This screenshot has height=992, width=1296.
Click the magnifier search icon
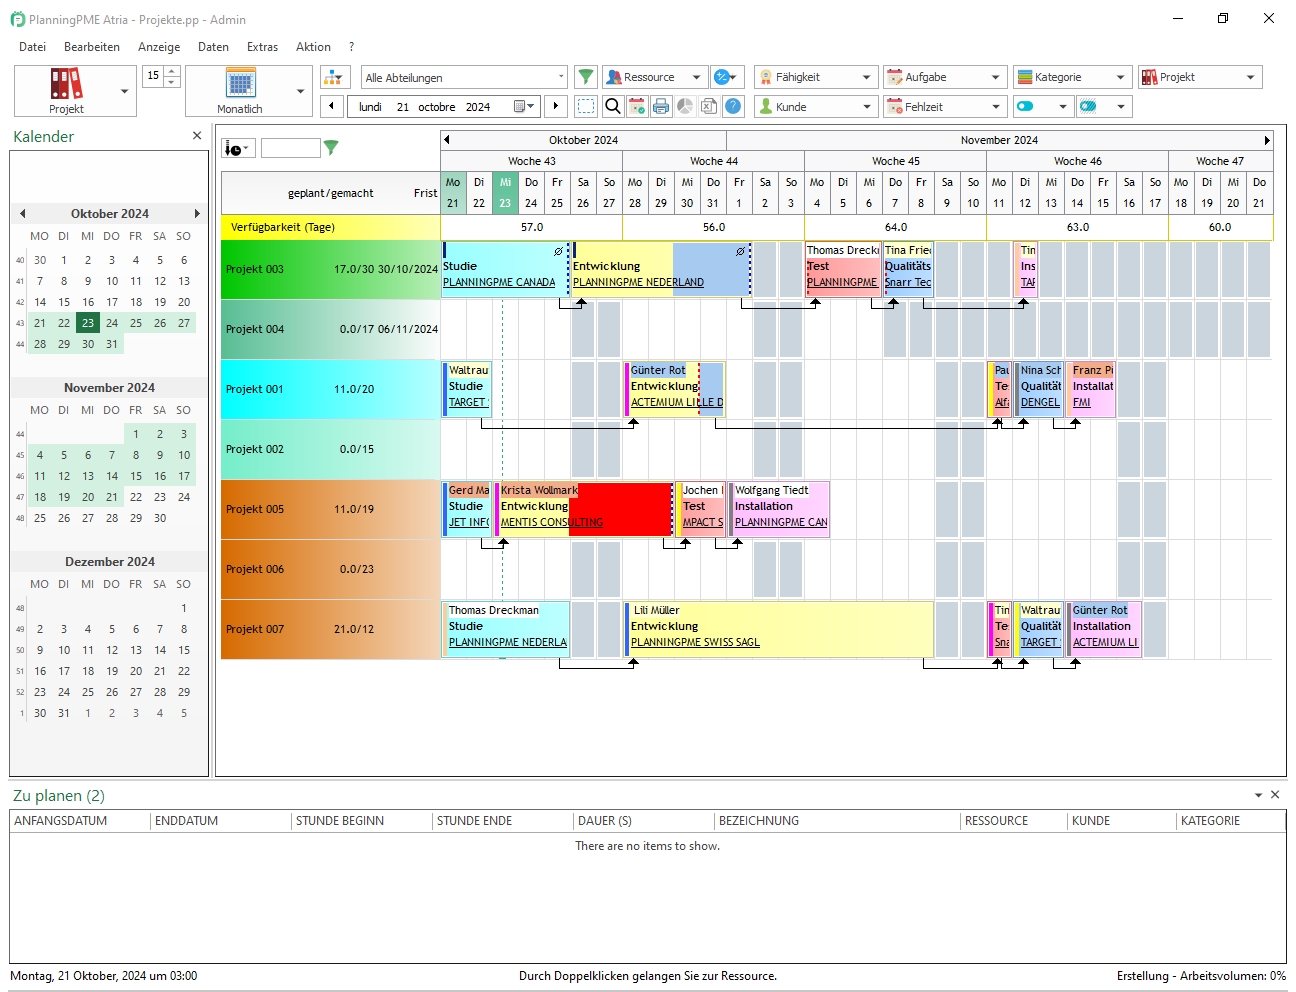point(613,106)
